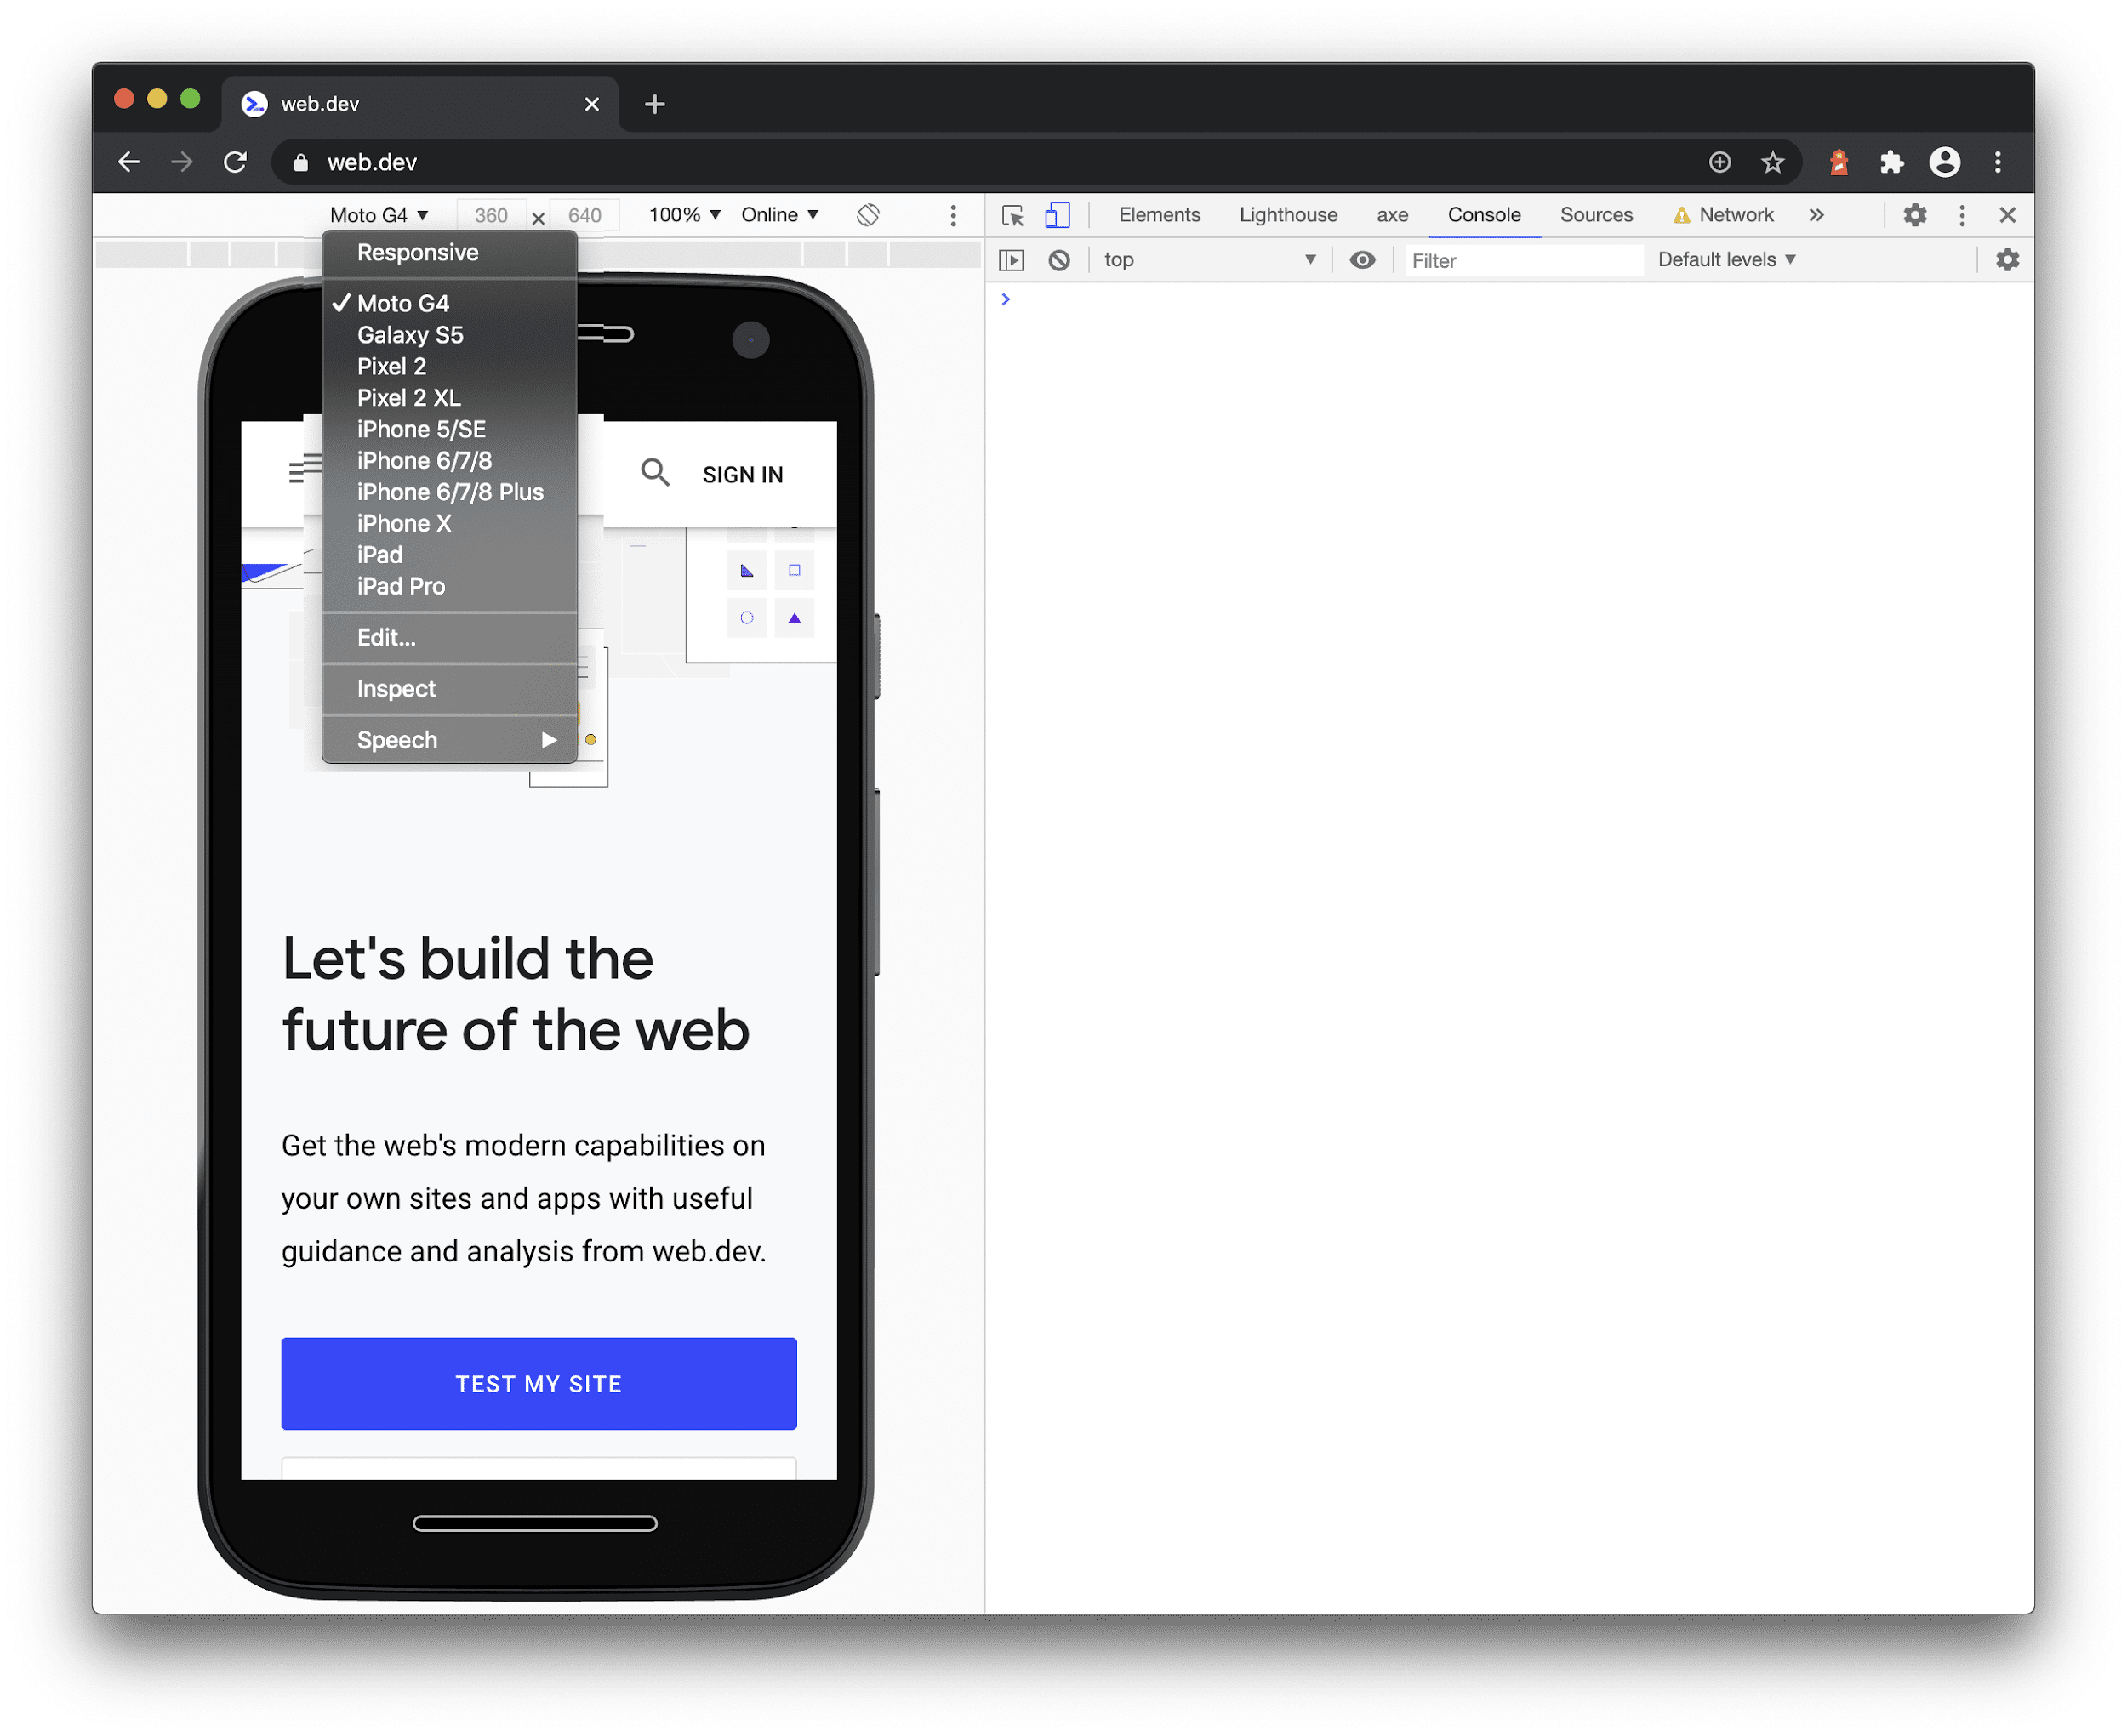Click the console clear icon
The height and width of the screenshot is (1736, 2127).
pyautogui.click(x=1062, y=259)
